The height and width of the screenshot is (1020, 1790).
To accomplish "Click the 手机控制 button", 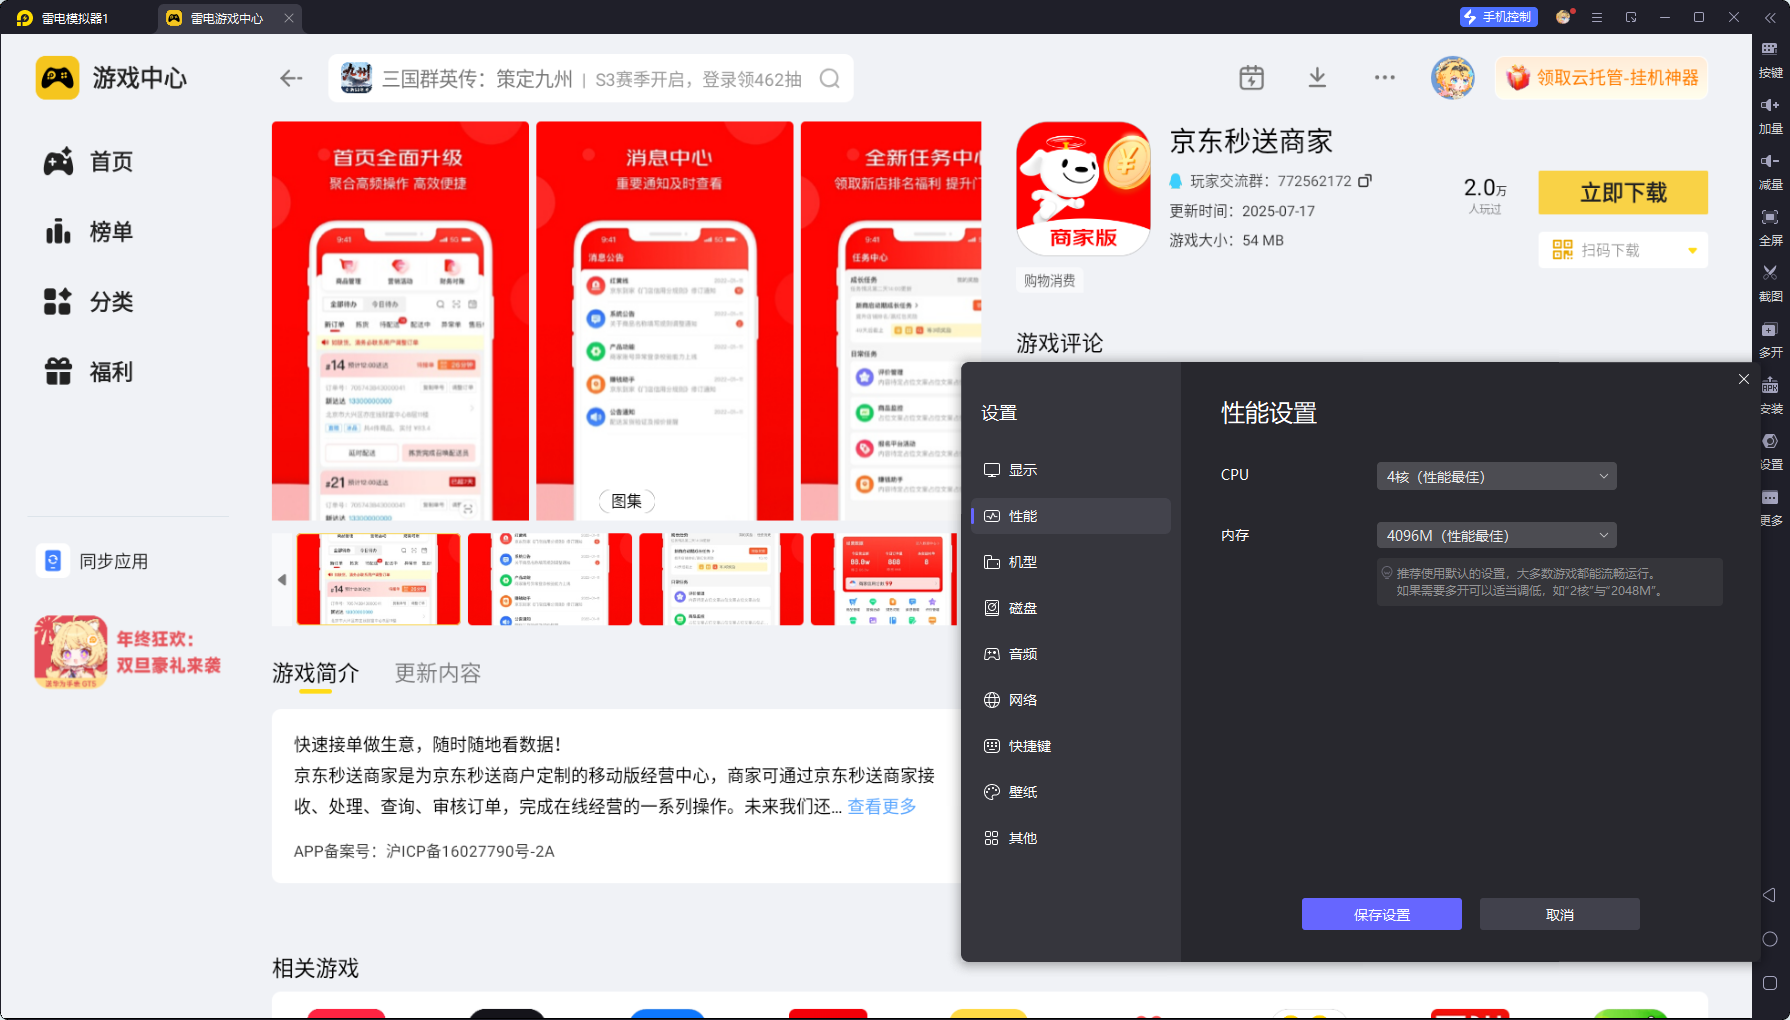I will [x=1497, y=17].
